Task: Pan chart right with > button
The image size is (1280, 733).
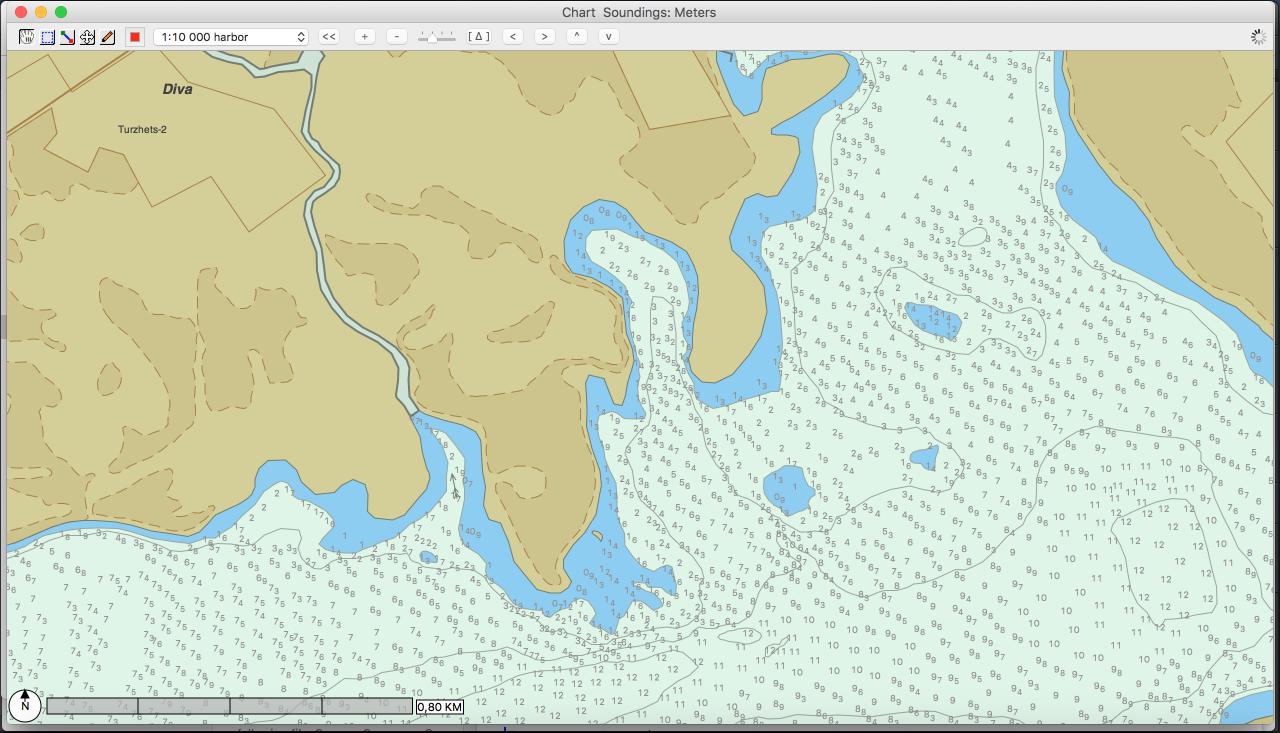Action: pos(544,36)
